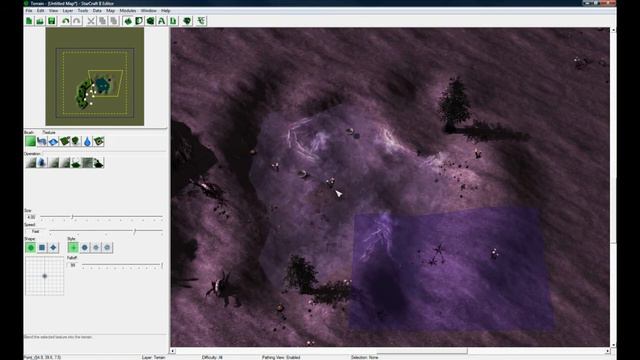This screenshot has height=360, width=640.
Task: Click the Open Map toolbar icon
Action: pos(40,21)
